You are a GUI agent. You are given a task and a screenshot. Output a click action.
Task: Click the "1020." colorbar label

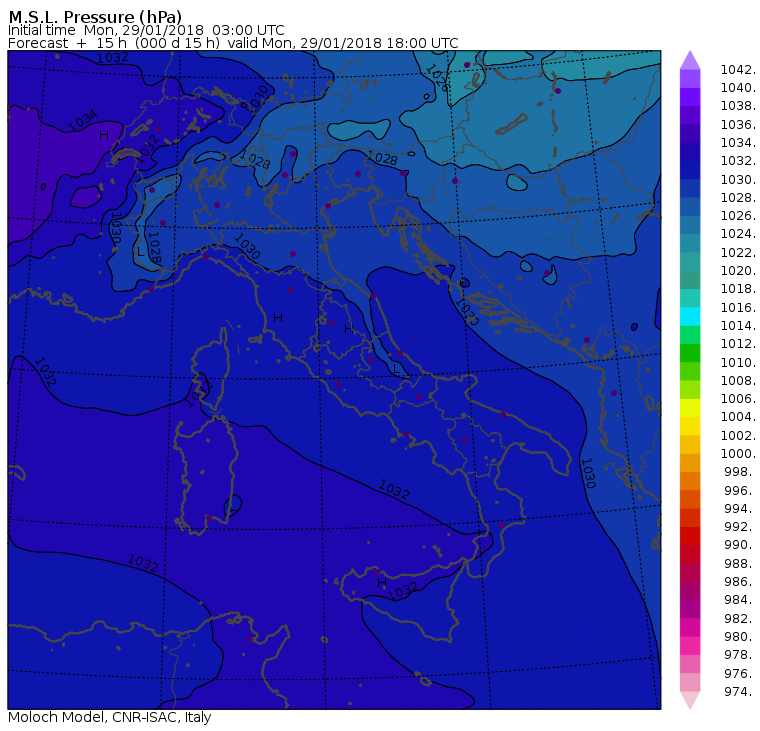738,271
